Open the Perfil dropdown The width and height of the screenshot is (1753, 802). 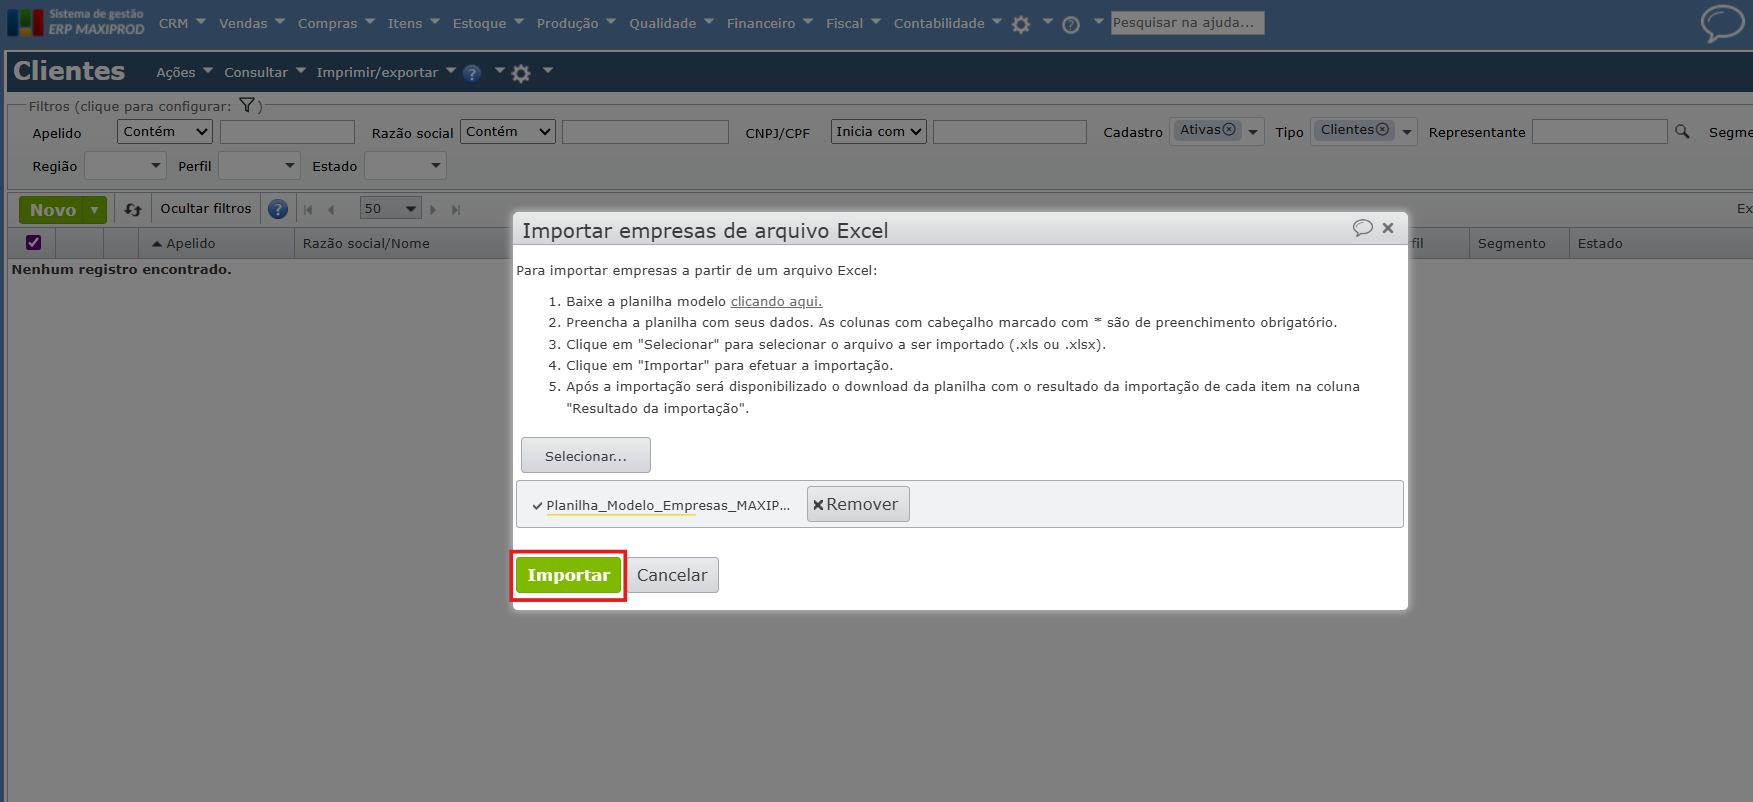(x=259, y=166)
